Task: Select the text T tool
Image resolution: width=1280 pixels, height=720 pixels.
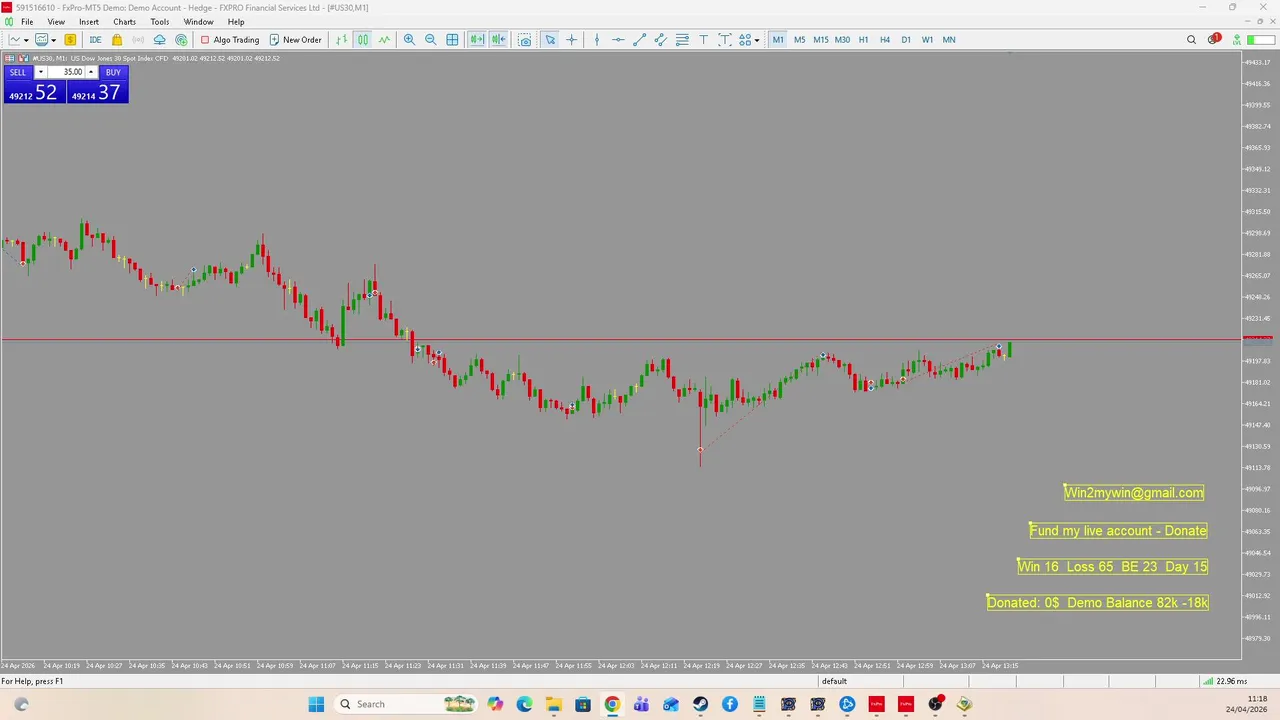Action: 704,40
